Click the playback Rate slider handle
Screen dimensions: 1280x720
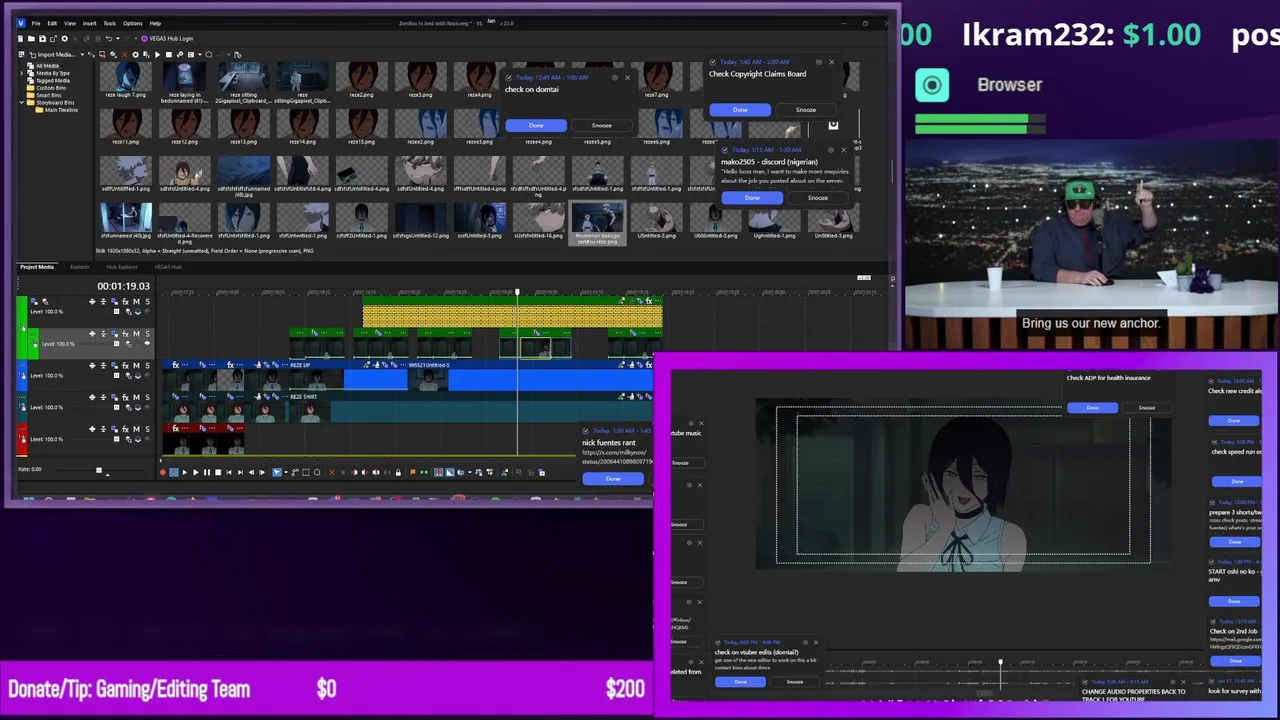coord(99,470)
